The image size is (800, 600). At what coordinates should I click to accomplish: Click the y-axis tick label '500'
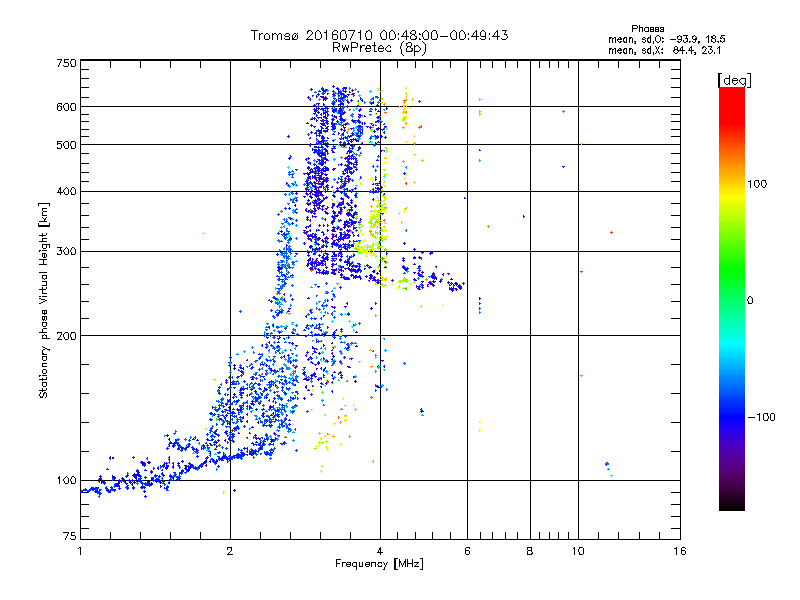66,145
